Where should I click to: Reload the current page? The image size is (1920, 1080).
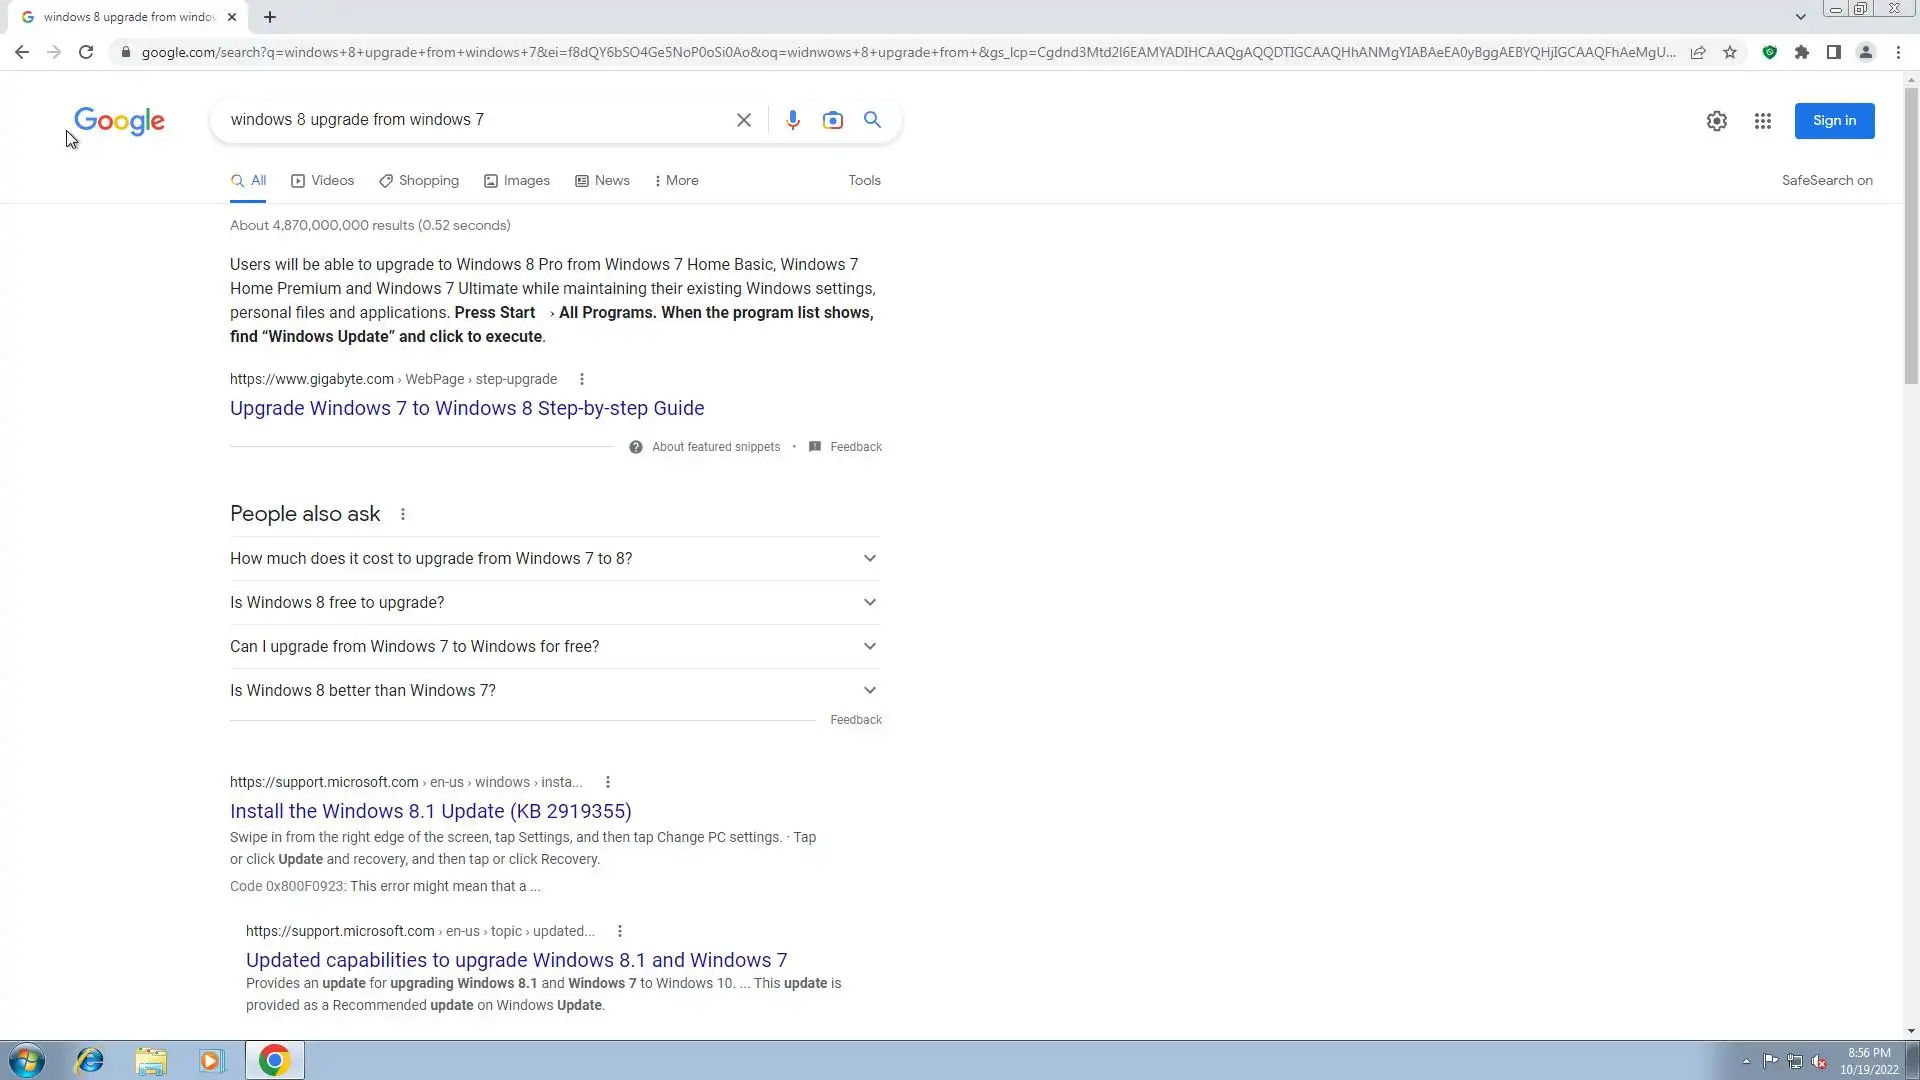point(86,52)
